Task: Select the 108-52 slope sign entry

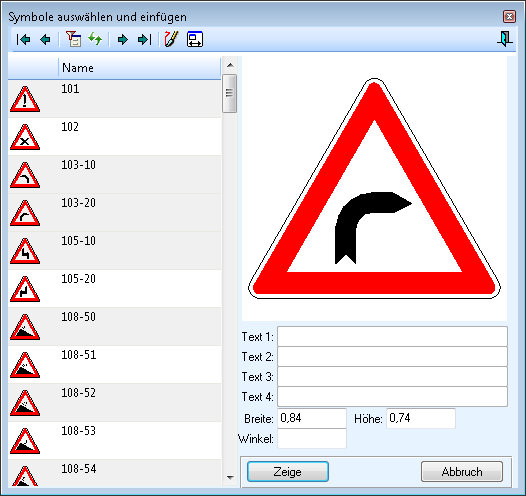Action: coord(114,402)
